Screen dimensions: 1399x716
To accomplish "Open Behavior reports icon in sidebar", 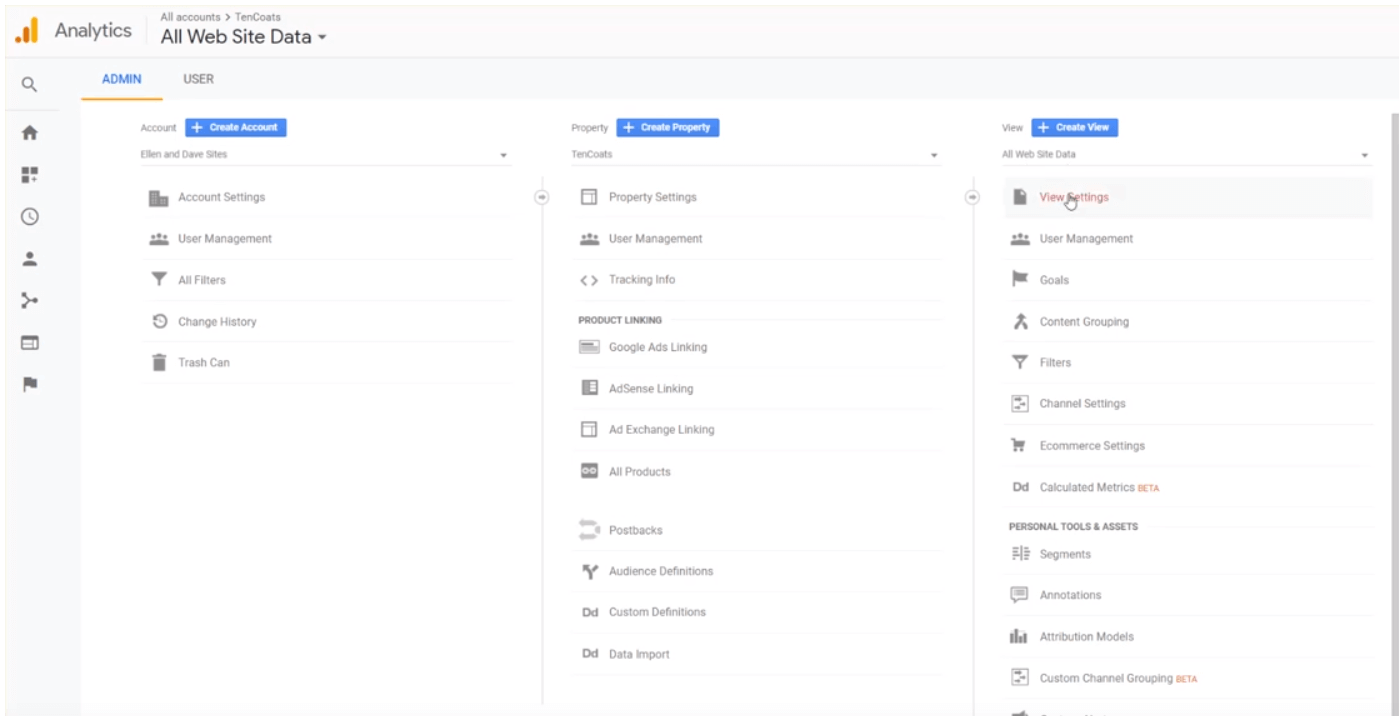I will [x=30, y=342].
